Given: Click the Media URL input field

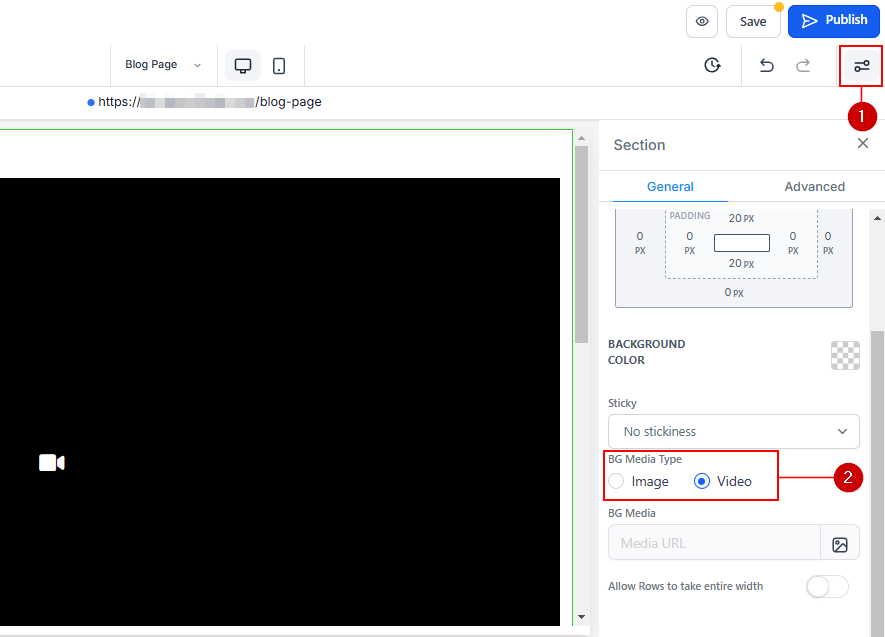Looking at the screenshot, I should [714, 543].
